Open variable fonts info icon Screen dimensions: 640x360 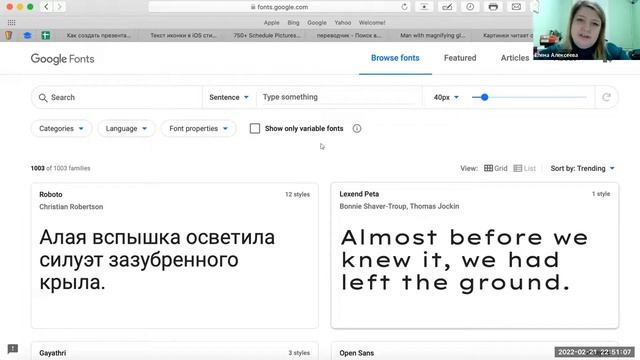click(x=357, y=129)
